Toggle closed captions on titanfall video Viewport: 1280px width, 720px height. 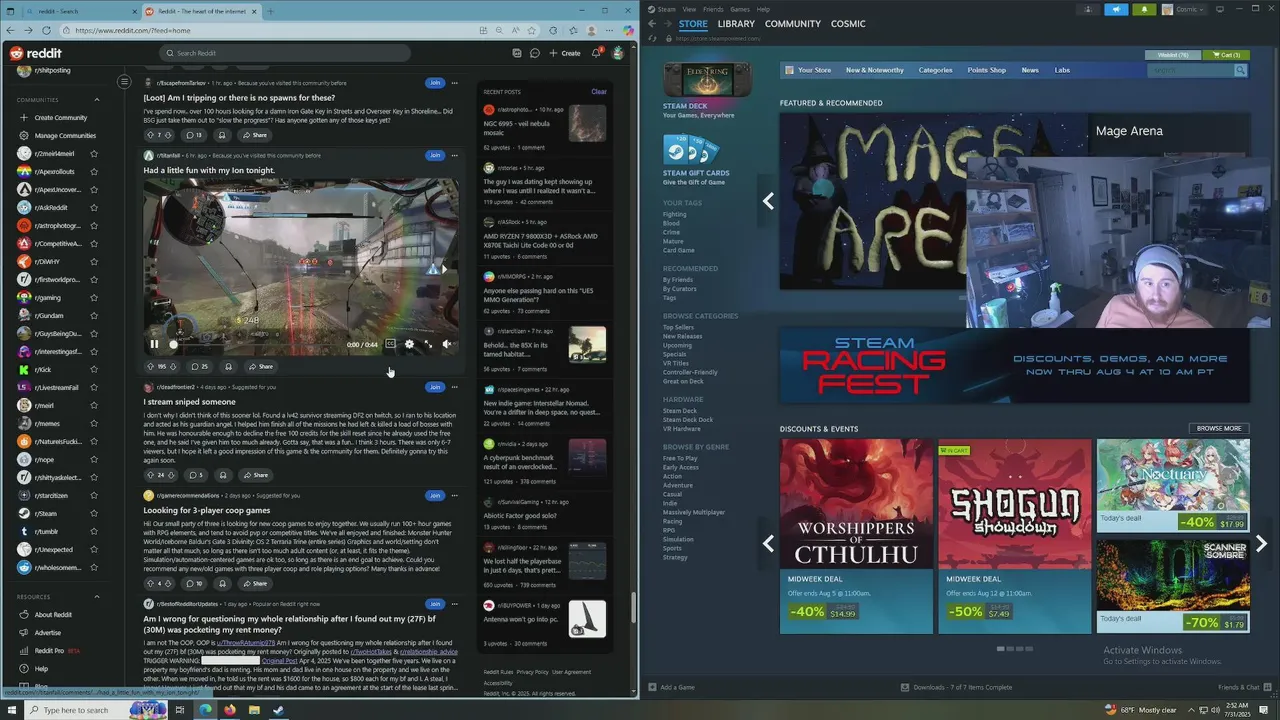pos(390,344)
